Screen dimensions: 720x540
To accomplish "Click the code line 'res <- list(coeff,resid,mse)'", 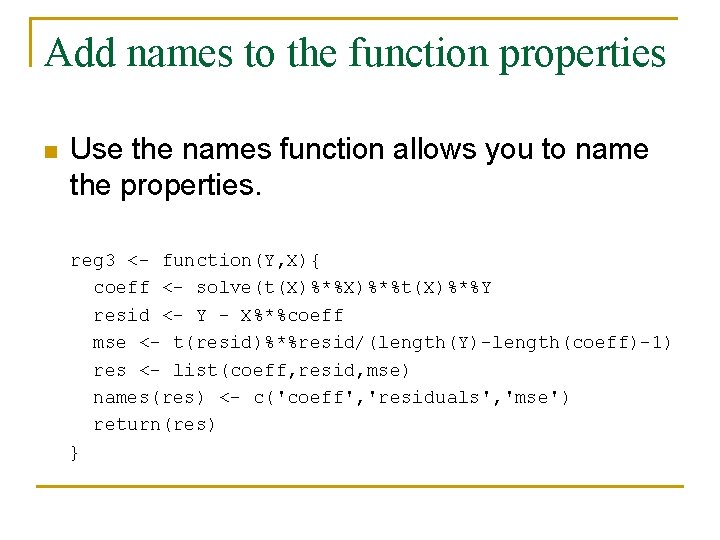I will [251, 370].
